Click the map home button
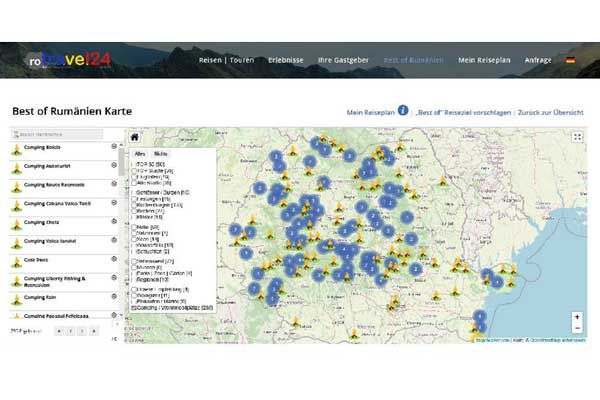Viewport: 600px width, 400px height. [135, 138]
